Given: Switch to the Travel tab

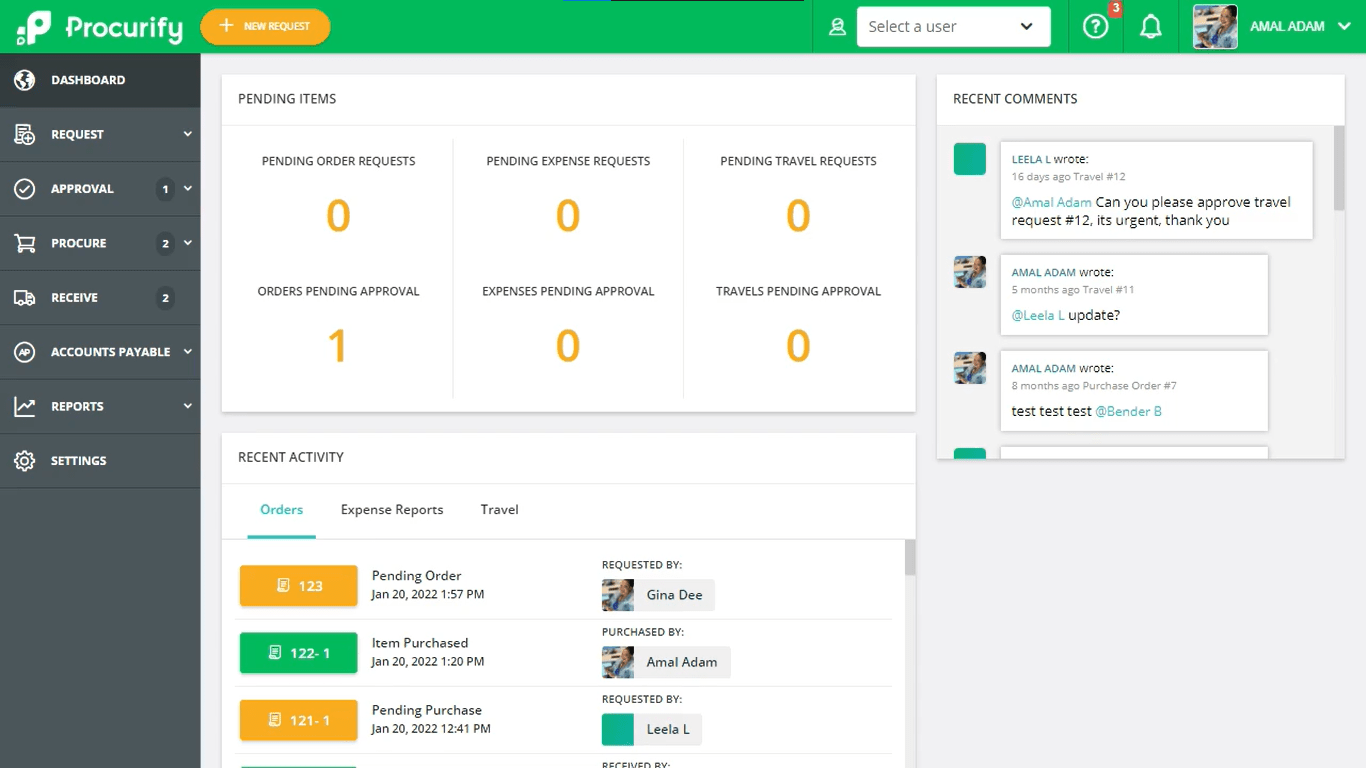Looking at the screenshot, I should [499, 510].
